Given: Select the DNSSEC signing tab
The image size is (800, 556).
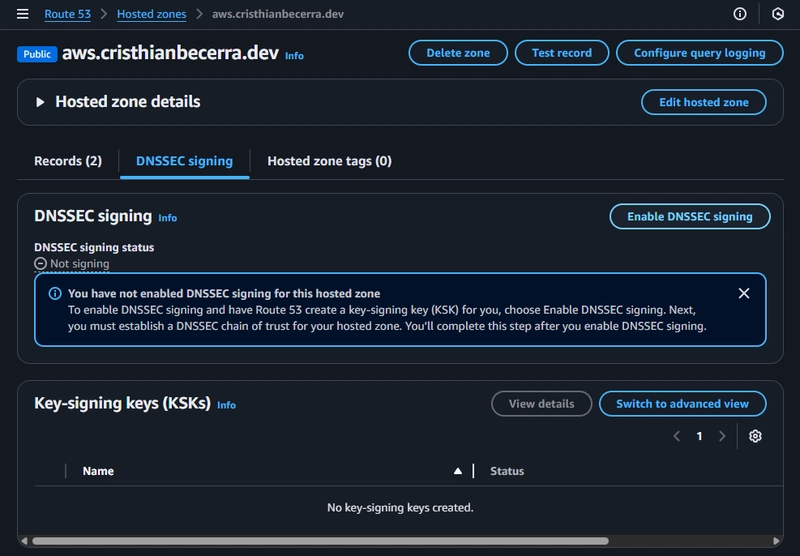Looking at the screenshot, I should pos(184,161).
